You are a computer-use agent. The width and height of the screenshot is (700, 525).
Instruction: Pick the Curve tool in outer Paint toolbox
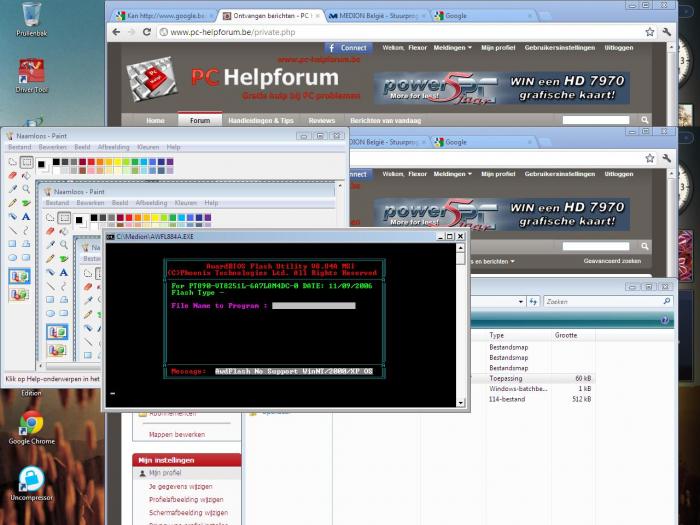point(26,230)
